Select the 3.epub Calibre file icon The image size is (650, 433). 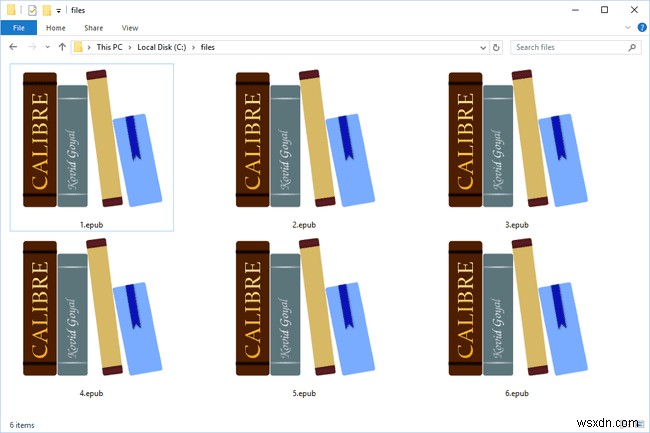518,138
